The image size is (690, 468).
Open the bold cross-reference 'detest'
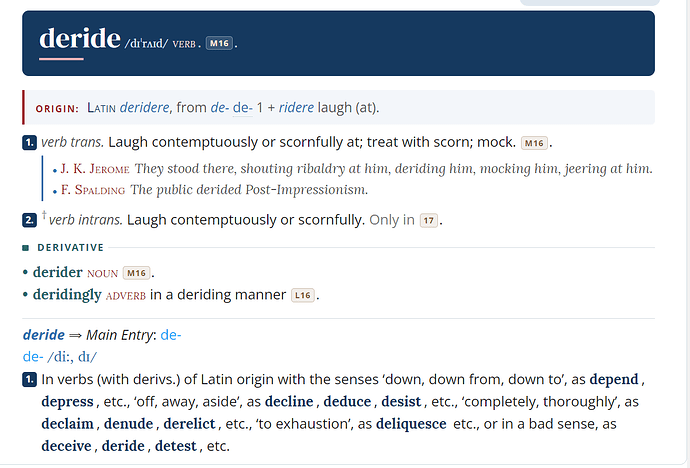tap(176, 446)
